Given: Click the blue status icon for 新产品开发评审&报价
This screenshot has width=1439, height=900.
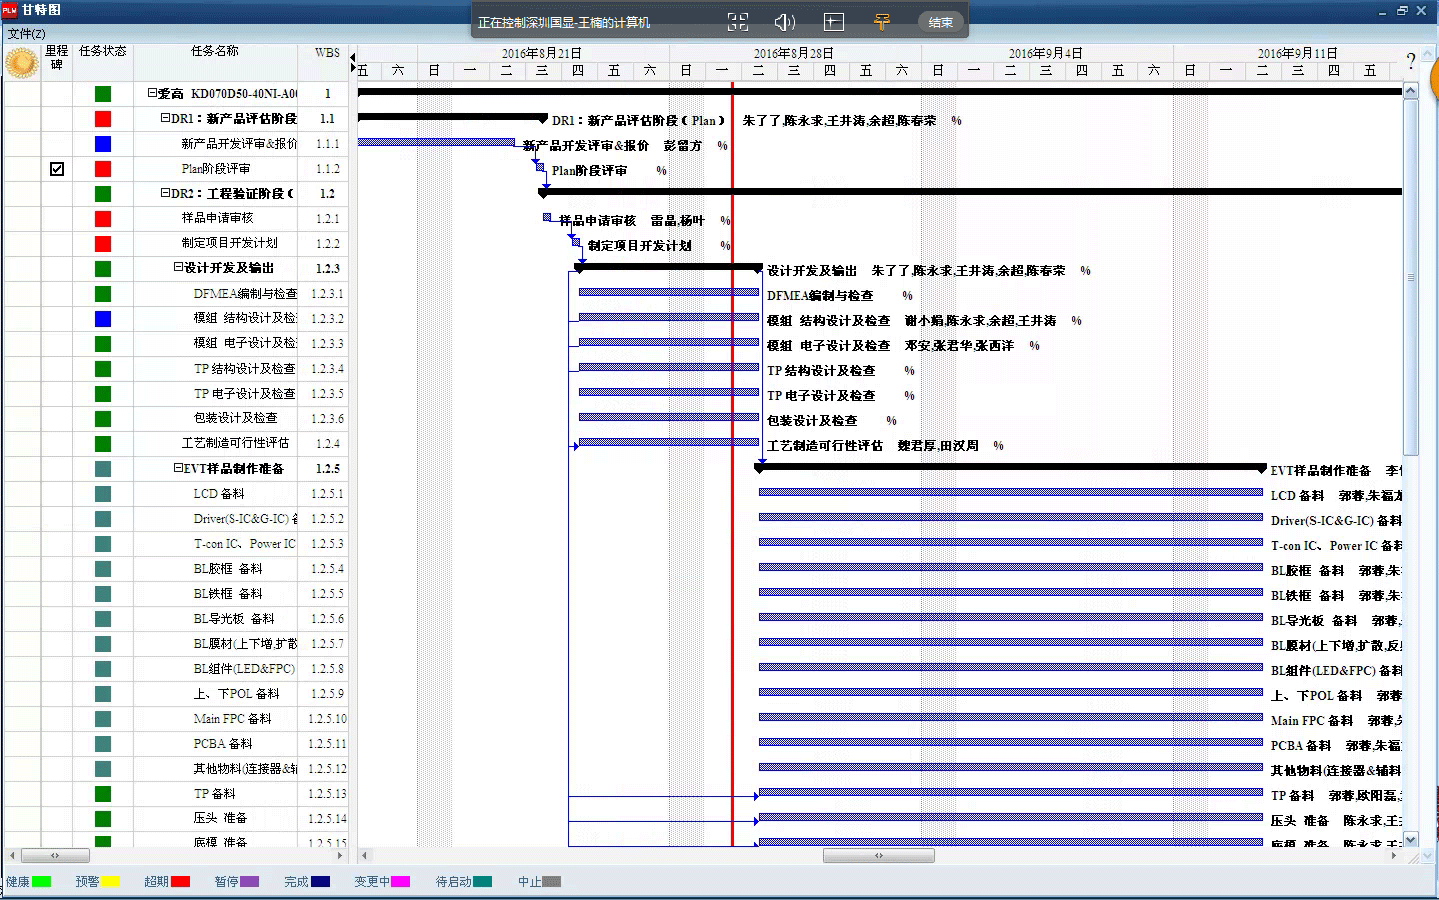Looking at the screenshot, I should pyautogui.click(x=103, y=144).
